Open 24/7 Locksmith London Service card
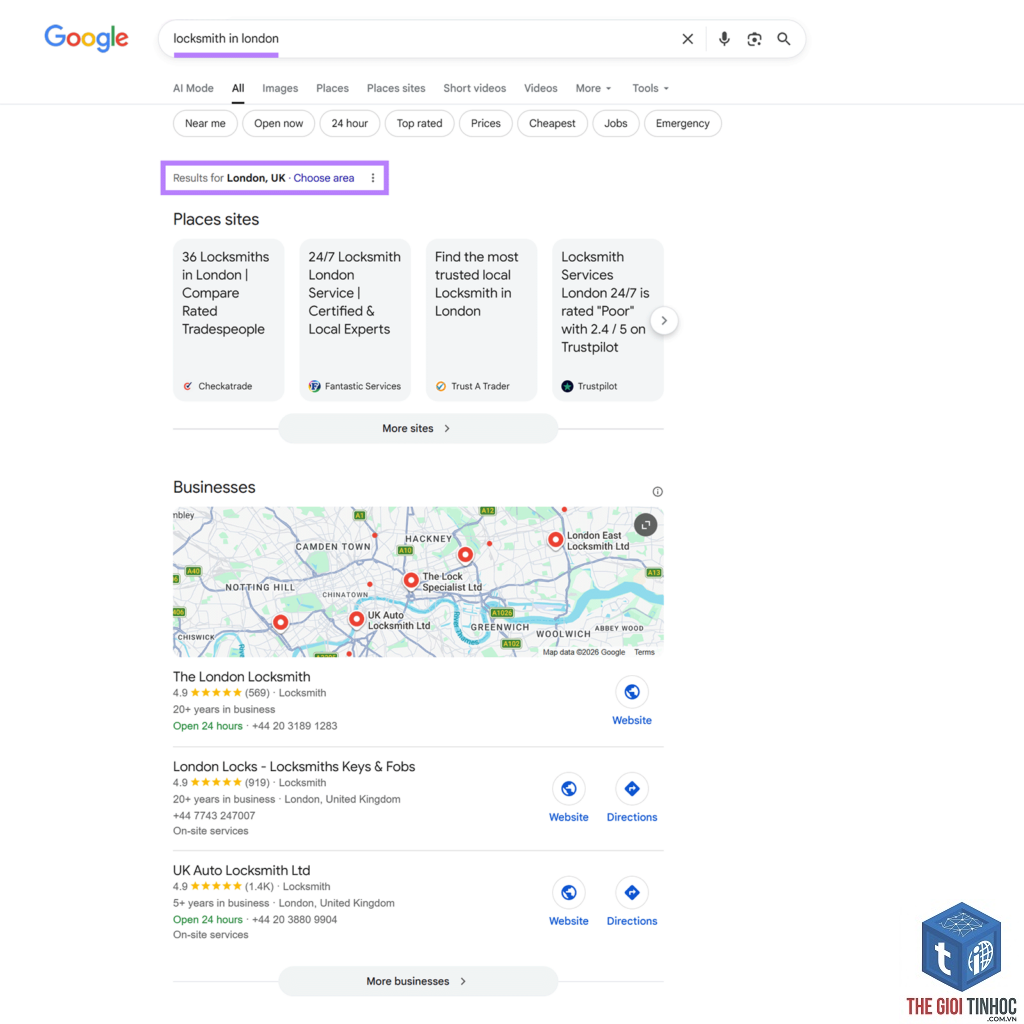 pyautogui.click(x=355, y=320)
